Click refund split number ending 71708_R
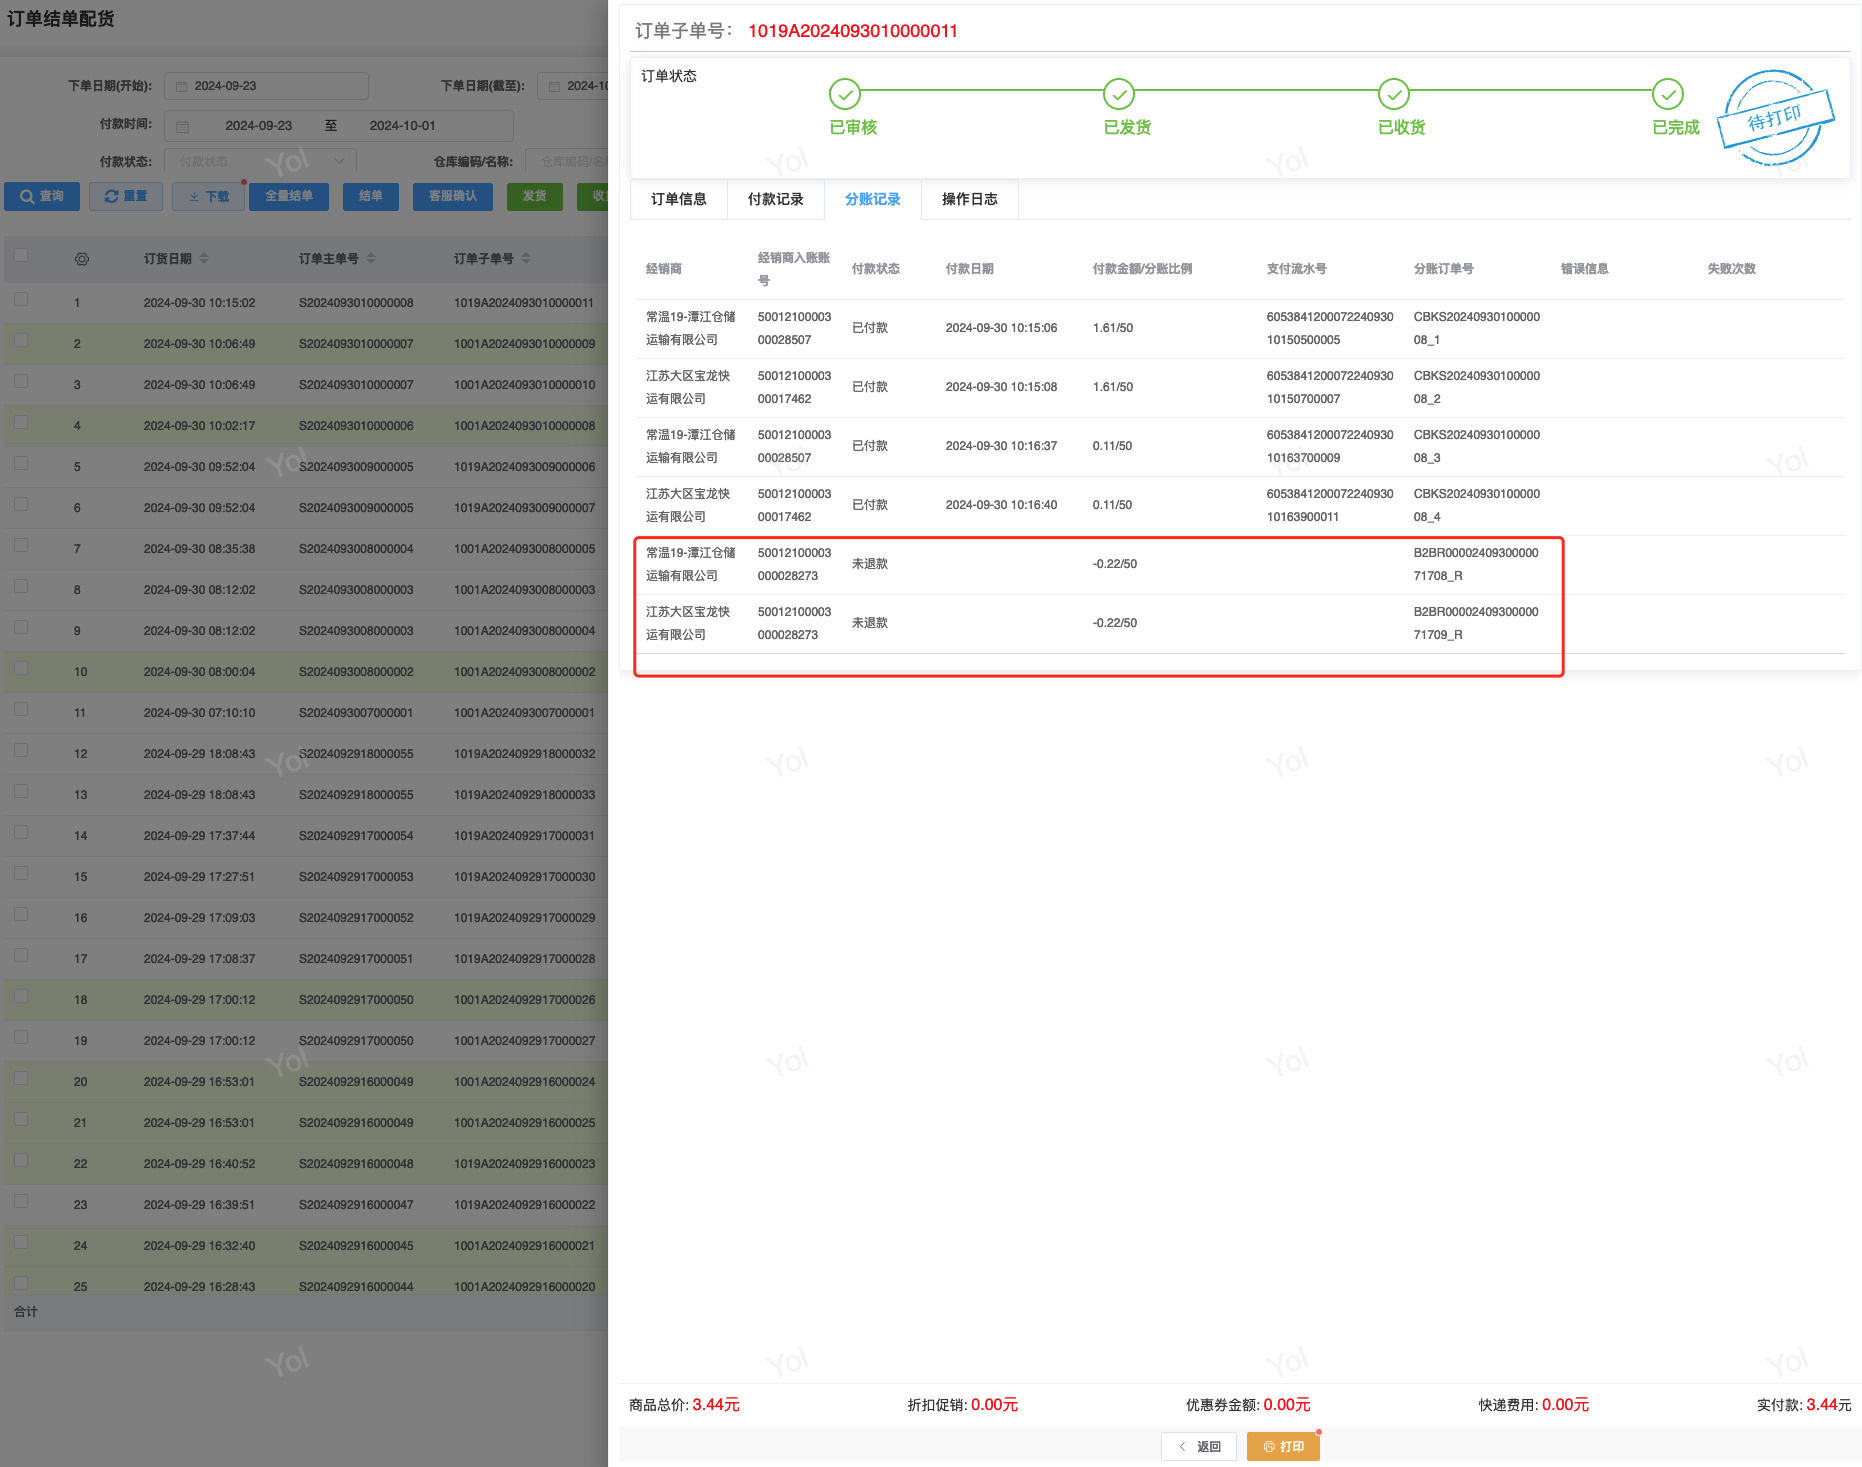The width and height of the screenshot is (1862, 1467). tap(1476, 564)
